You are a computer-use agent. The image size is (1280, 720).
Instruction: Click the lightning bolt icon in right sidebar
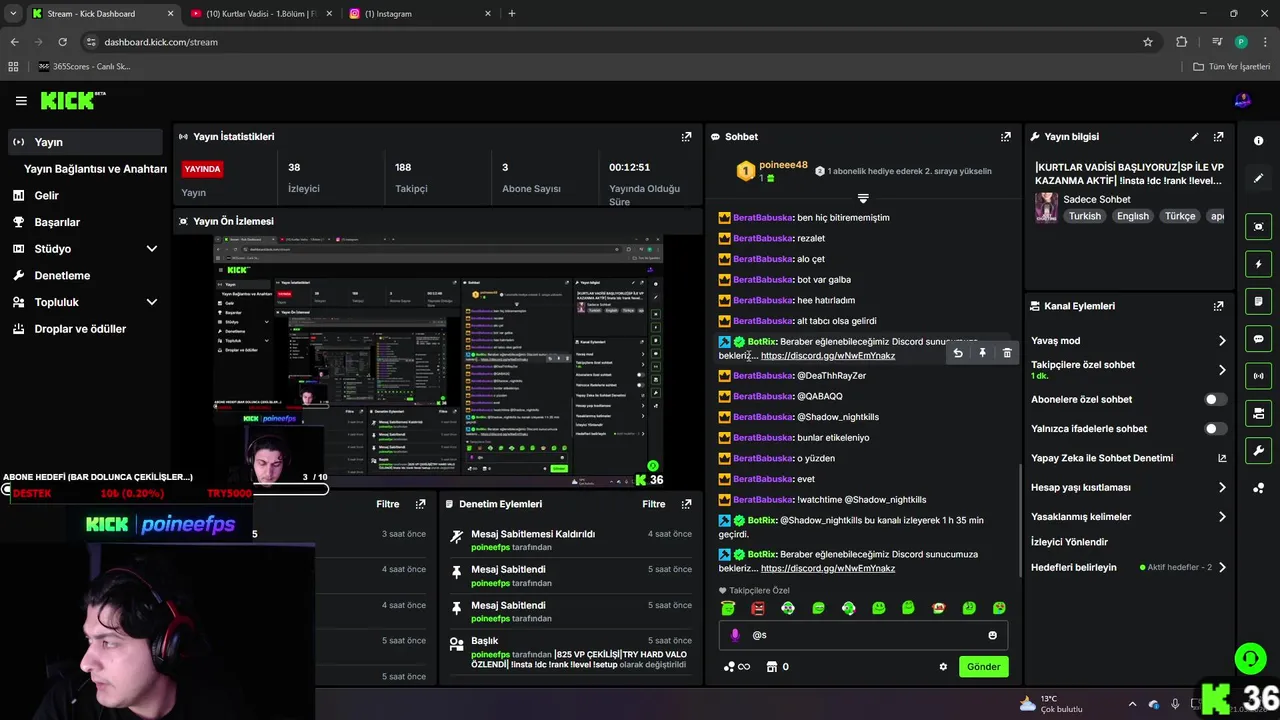1258,264
